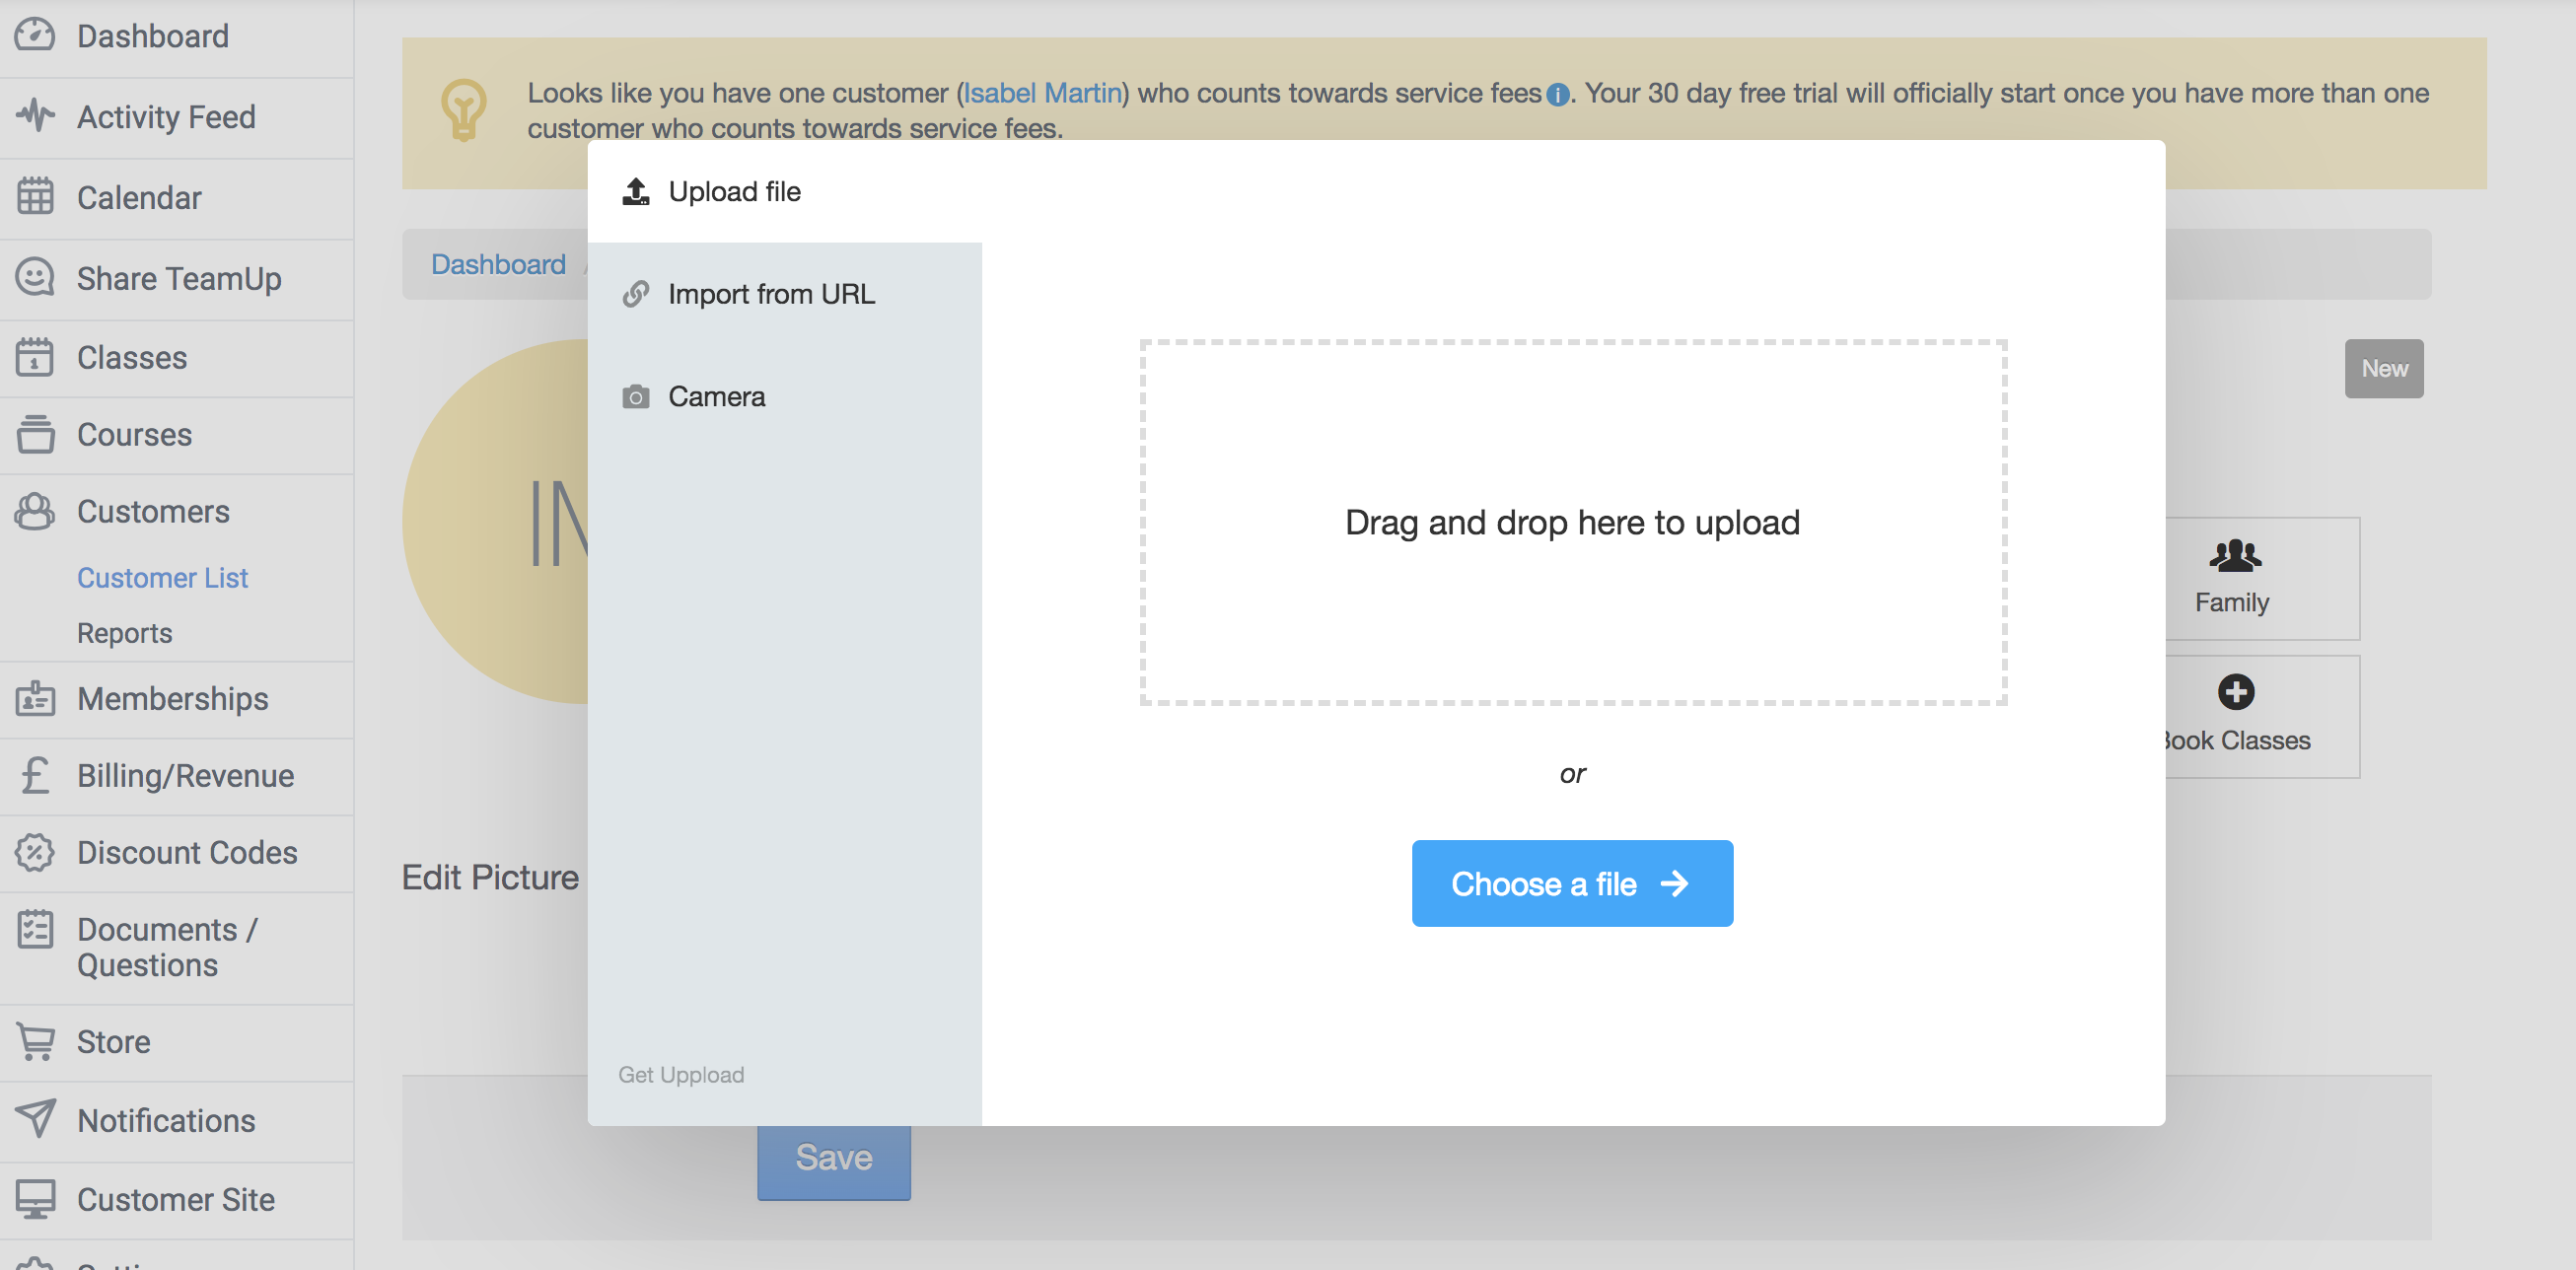Open Reports under Customers
Screen dimensions: 2576x1270
(124, 633)
